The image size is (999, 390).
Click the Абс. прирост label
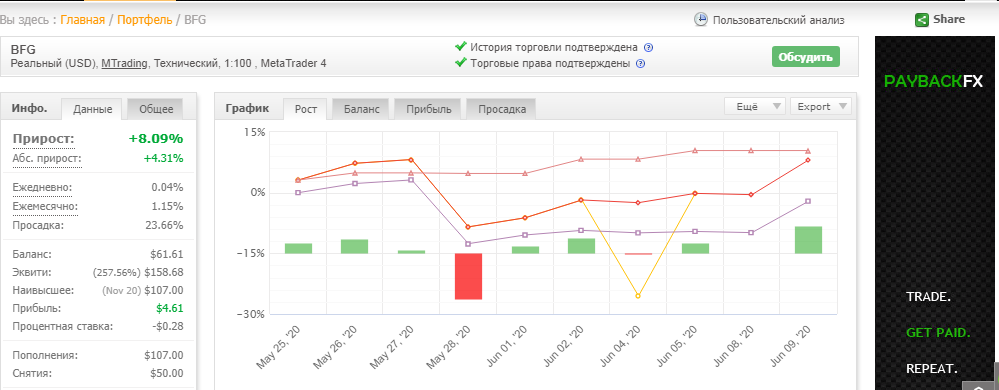tap(47, 158)
